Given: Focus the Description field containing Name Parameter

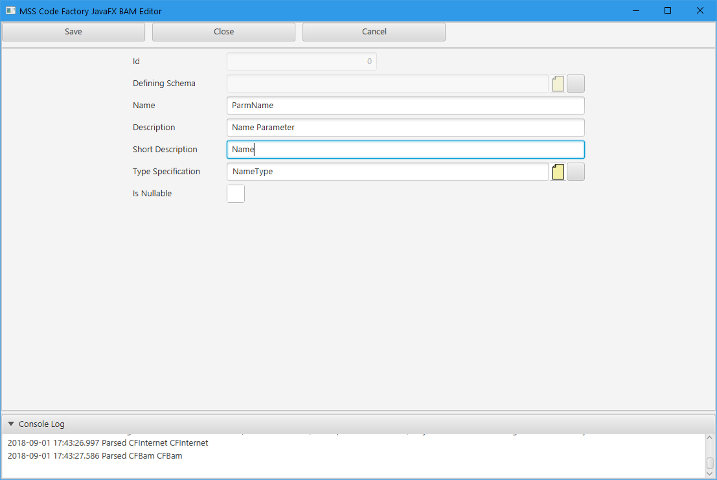Looking at the screenshot, I should (x=405, y=128).
